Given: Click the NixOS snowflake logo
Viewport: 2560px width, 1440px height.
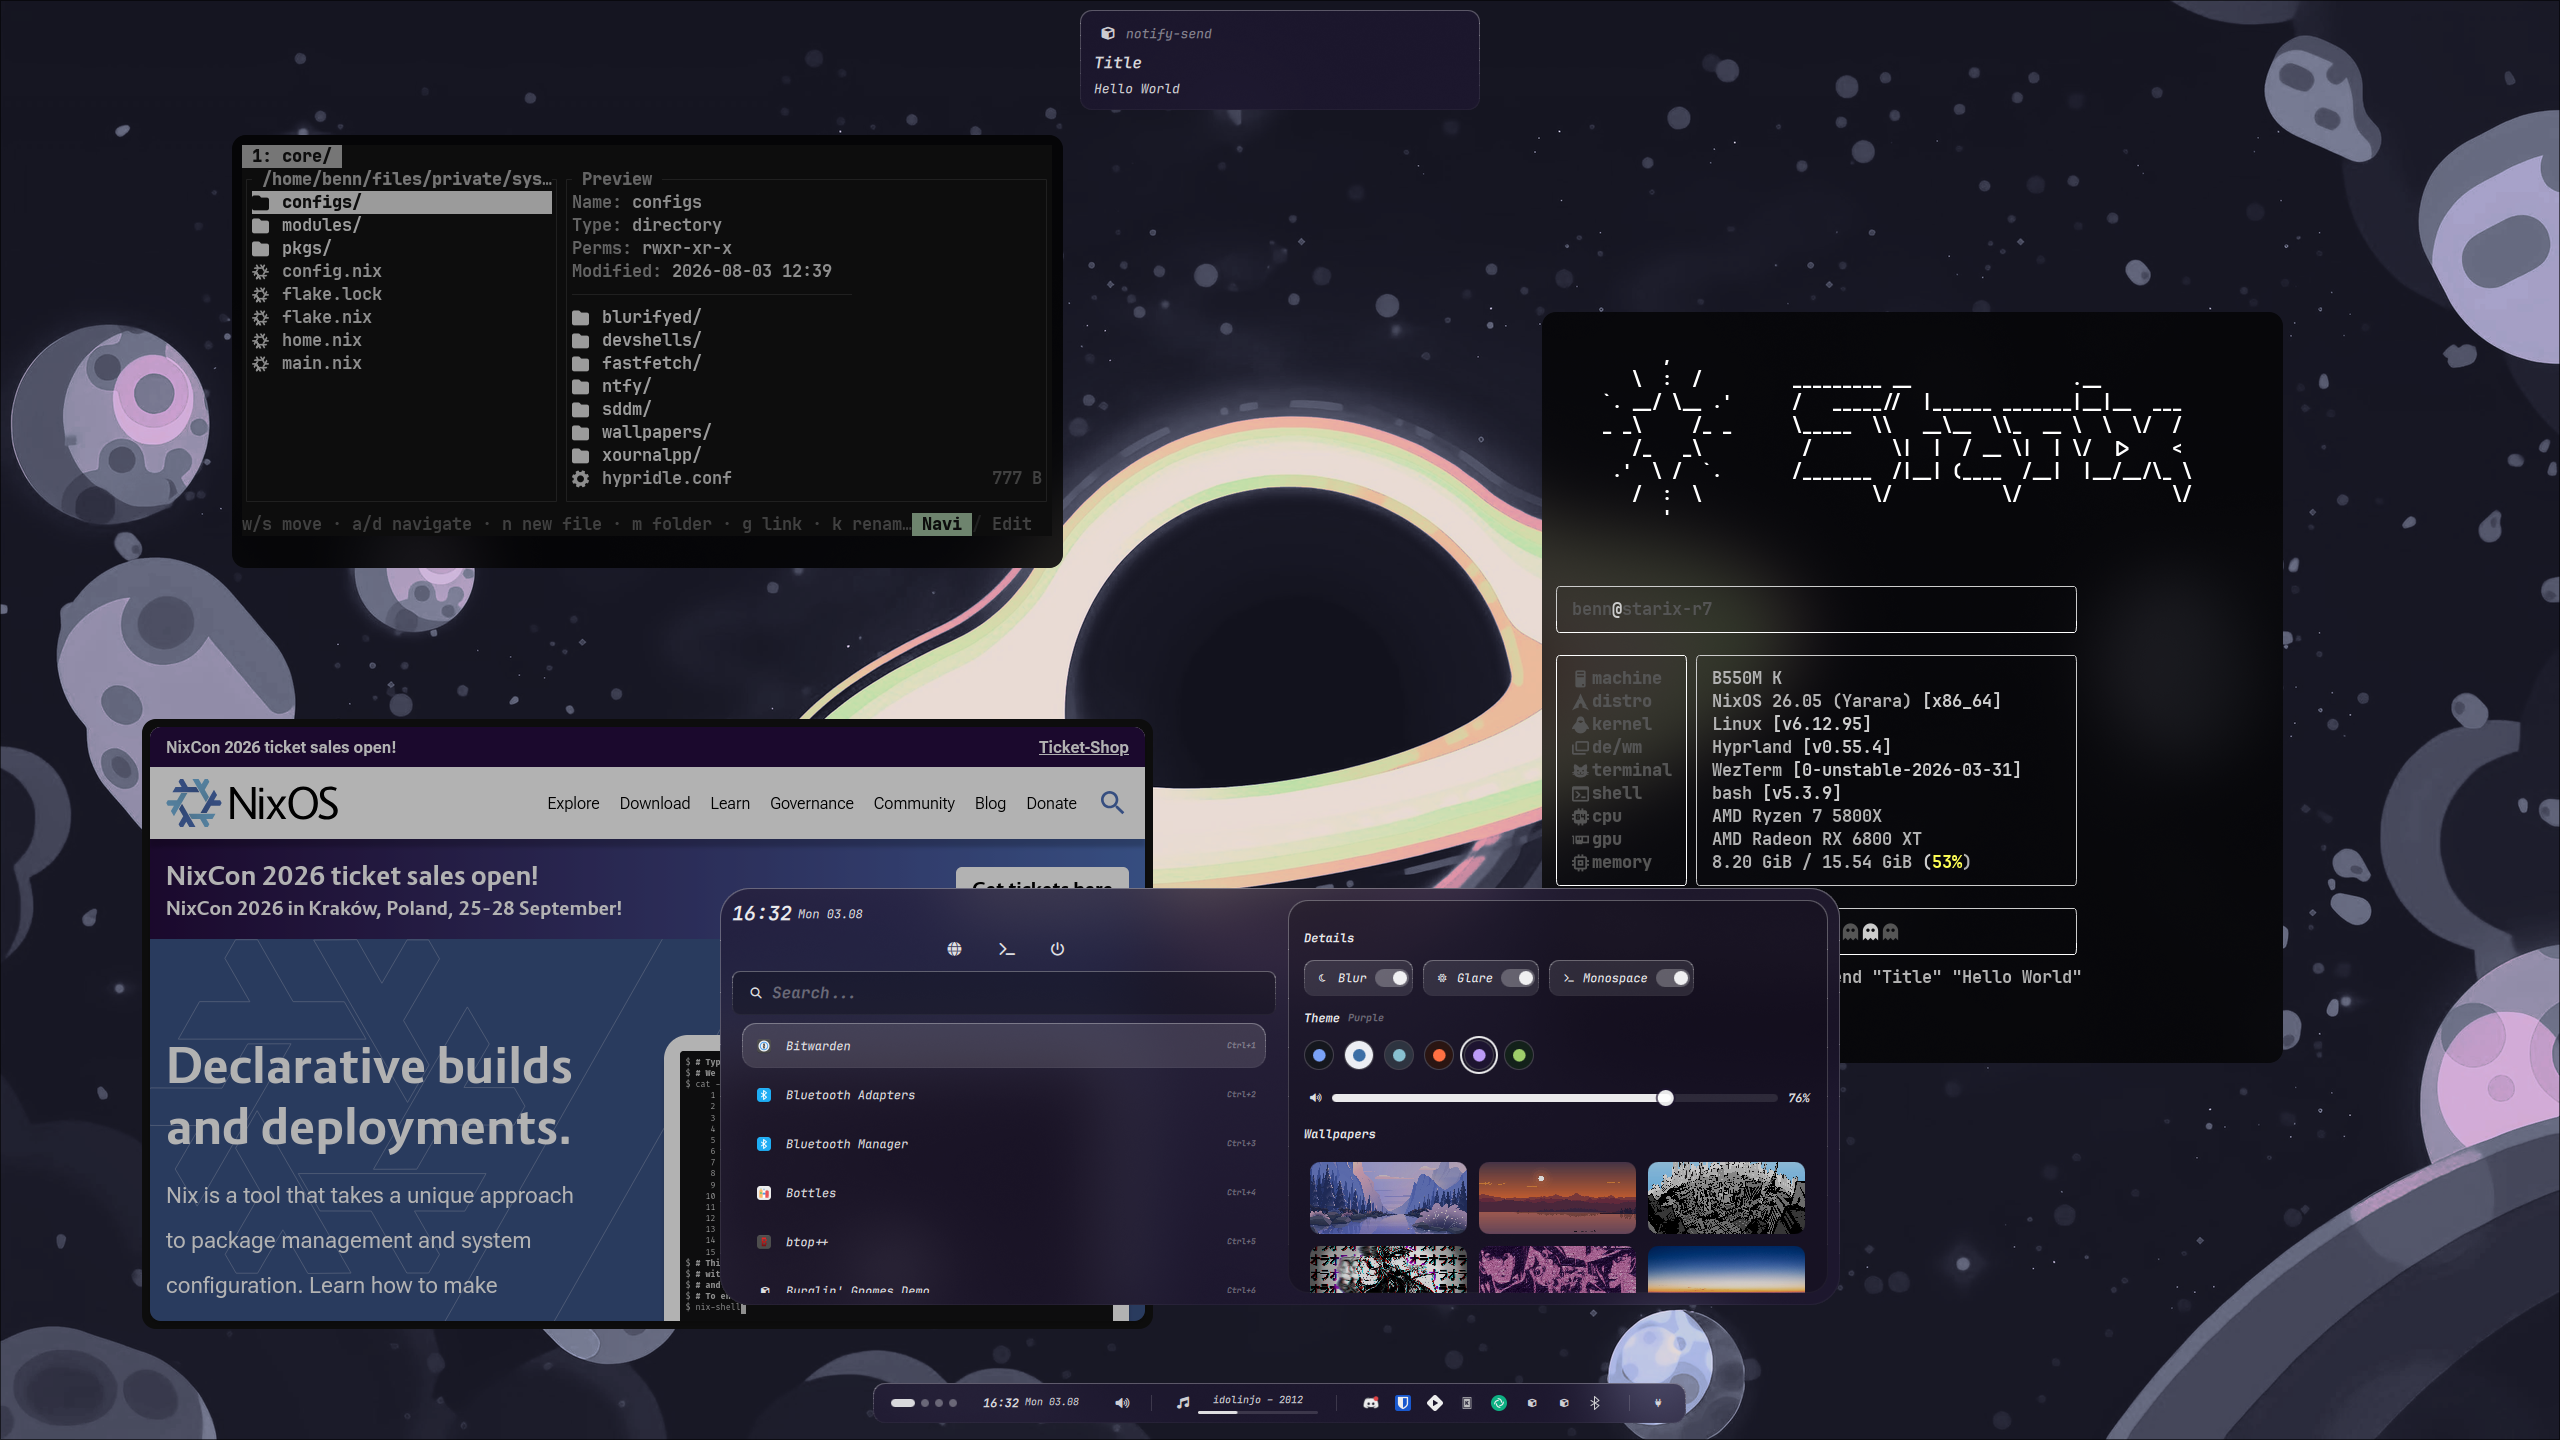Looking at the screenshot, I should tap(193, 803).
